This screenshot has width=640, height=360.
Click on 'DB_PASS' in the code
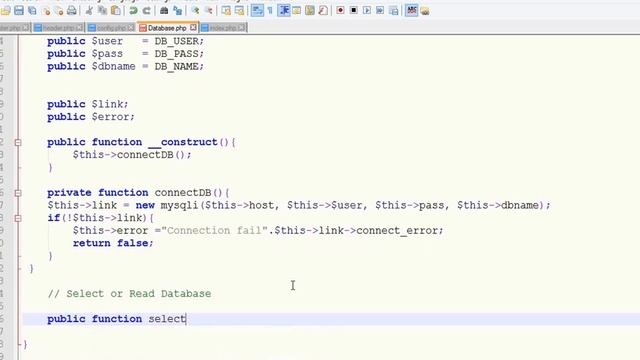coord(176,54)
